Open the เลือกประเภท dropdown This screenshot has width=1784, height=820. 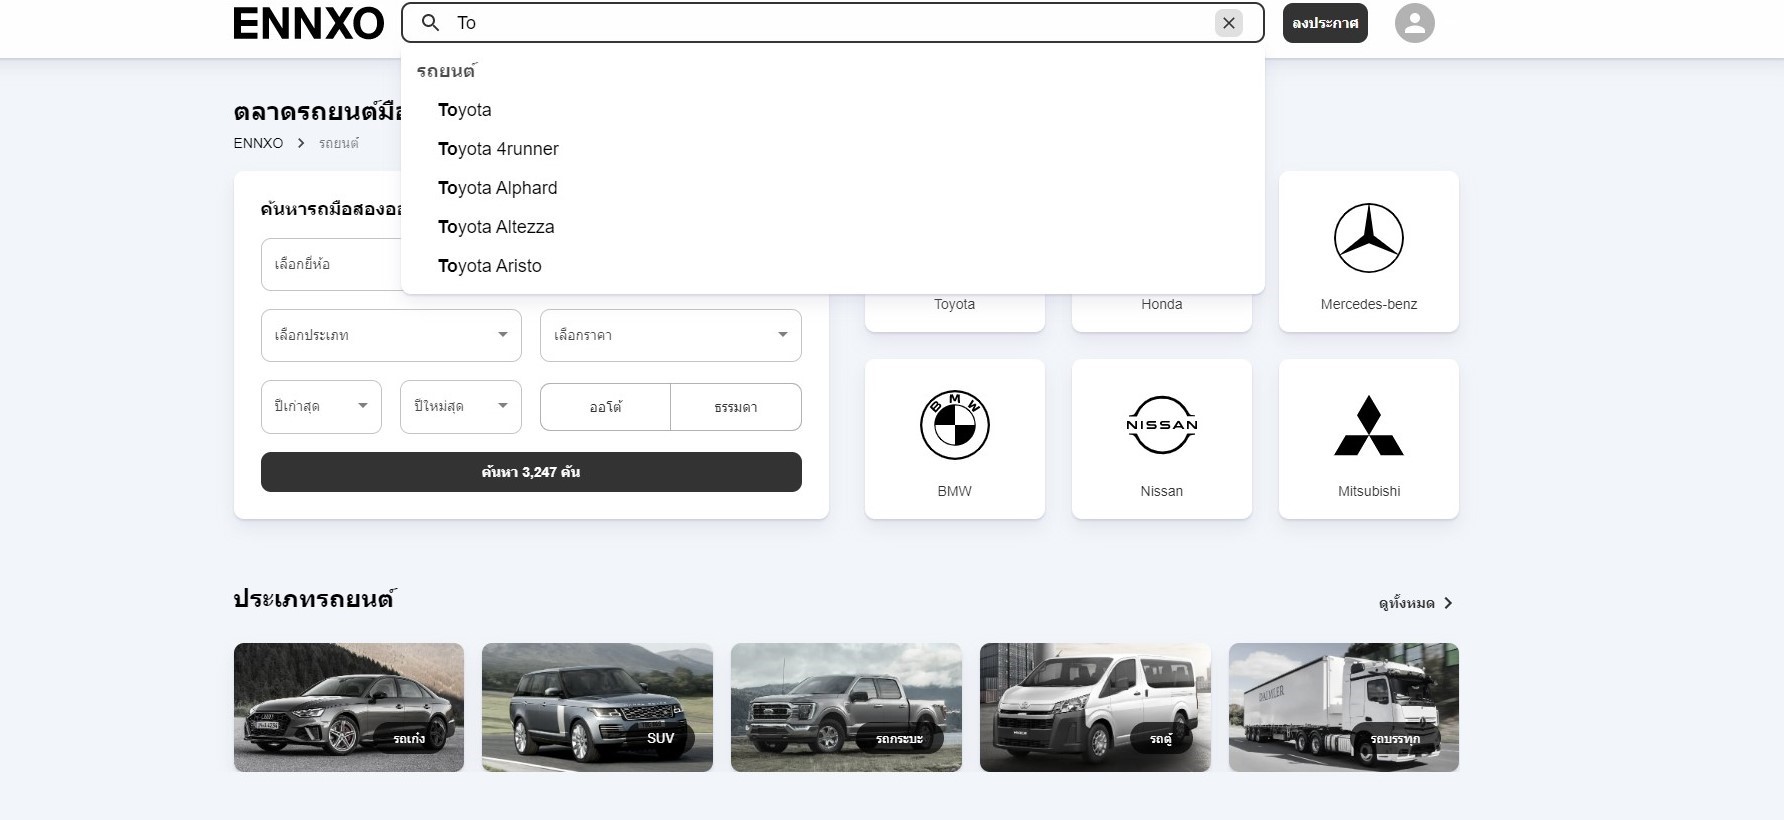[391, 335]
